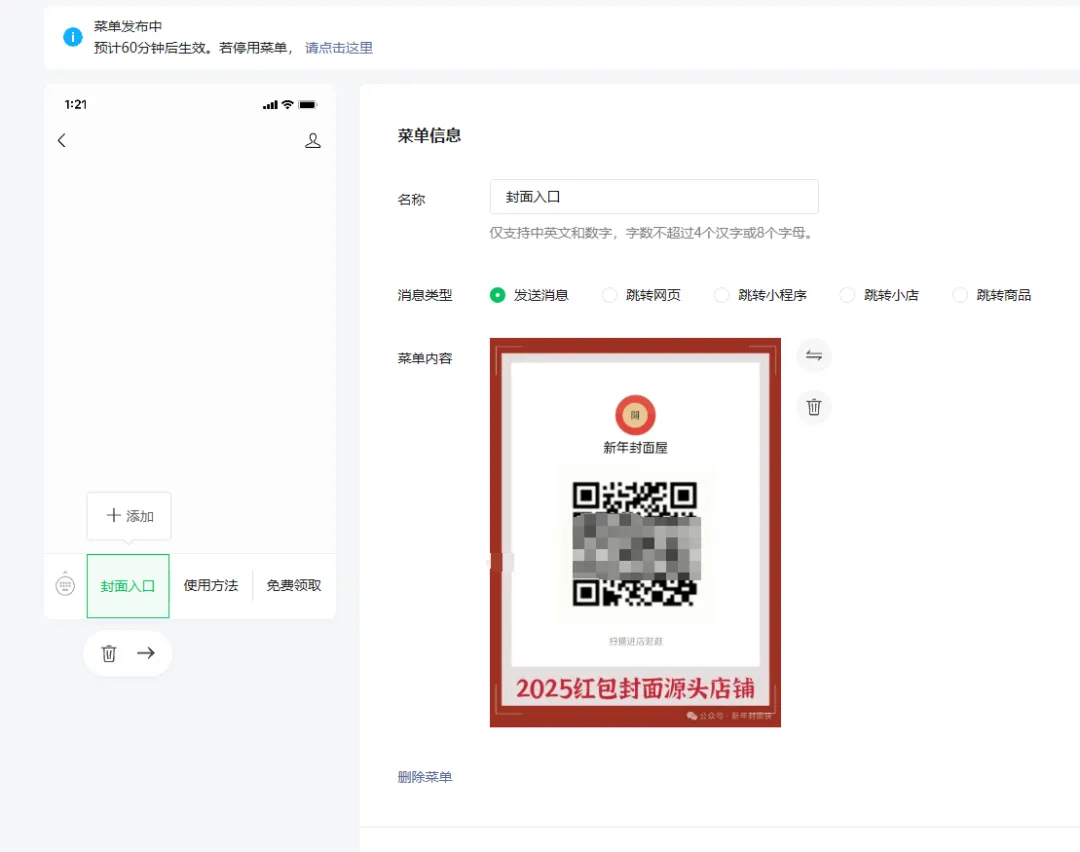This screenshot has width=1080, height=852.
Task: Click 添加 to add submenu
Action: click(x=129, y=516)
